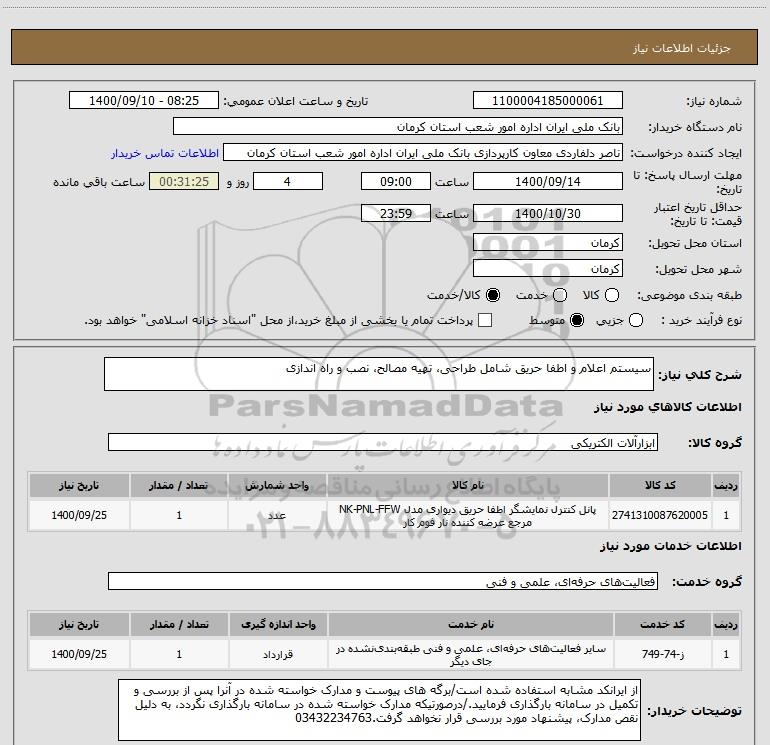Click the countdown timer 00:31:25
This screenshot has width=770, height=745.
(184, 182)
